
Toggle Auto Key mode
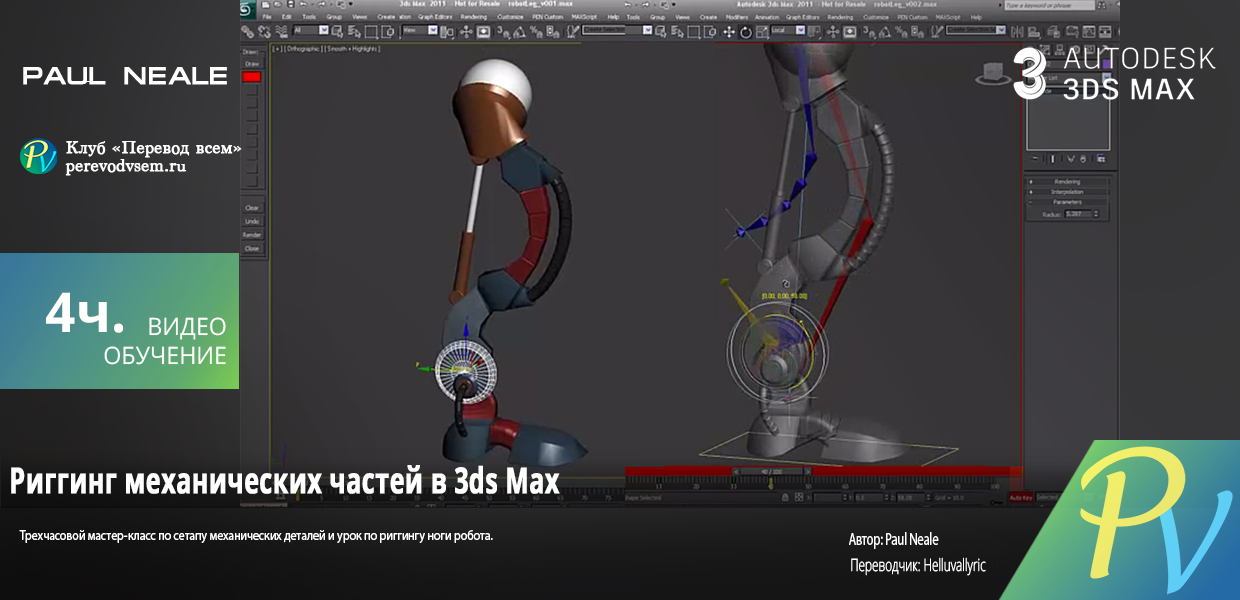pos(1021,497)
